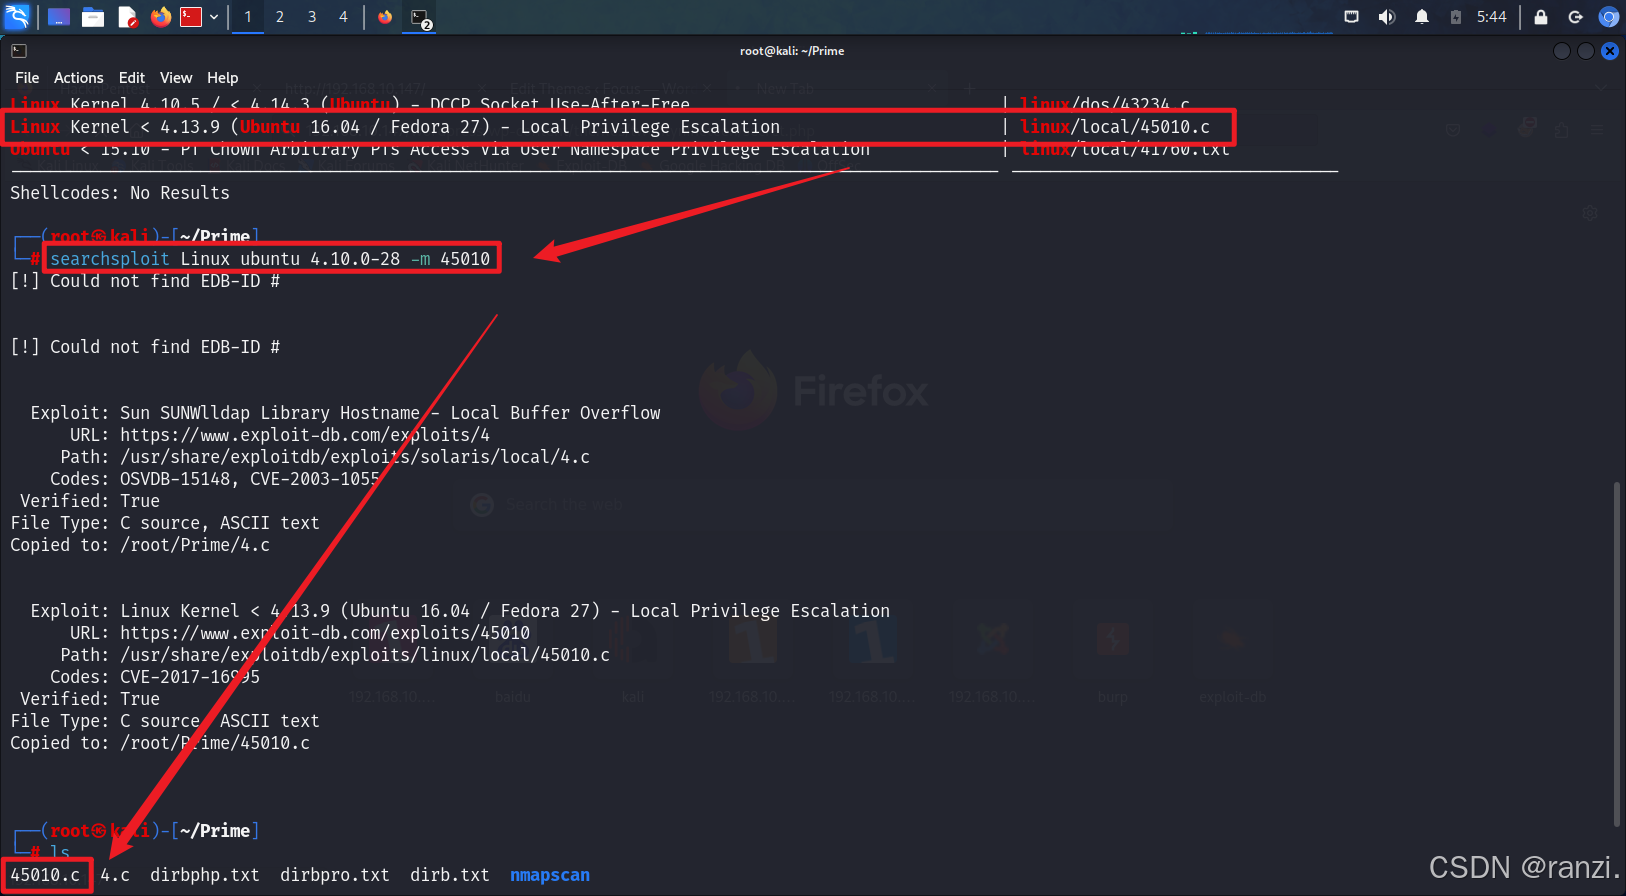Launch the red terminal emulator from panel
This screenshot has width=1626, height=896.
click(x=191, y=17)
